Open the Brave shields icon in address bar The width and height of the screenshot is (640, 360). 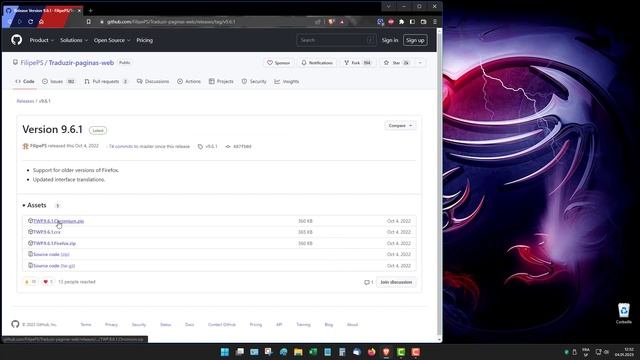pos(331,22)
